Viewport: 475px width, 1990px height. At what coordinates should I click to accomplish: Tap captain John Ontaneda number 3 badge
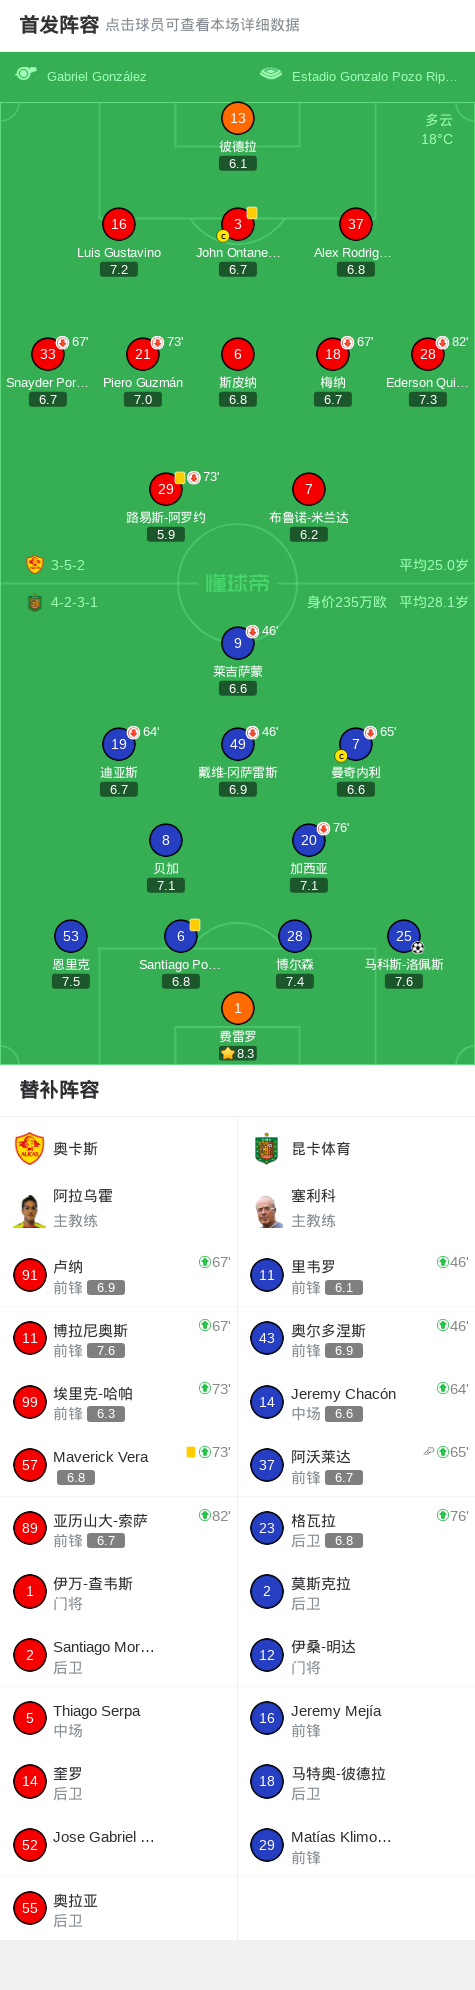[x=238, y=224]
